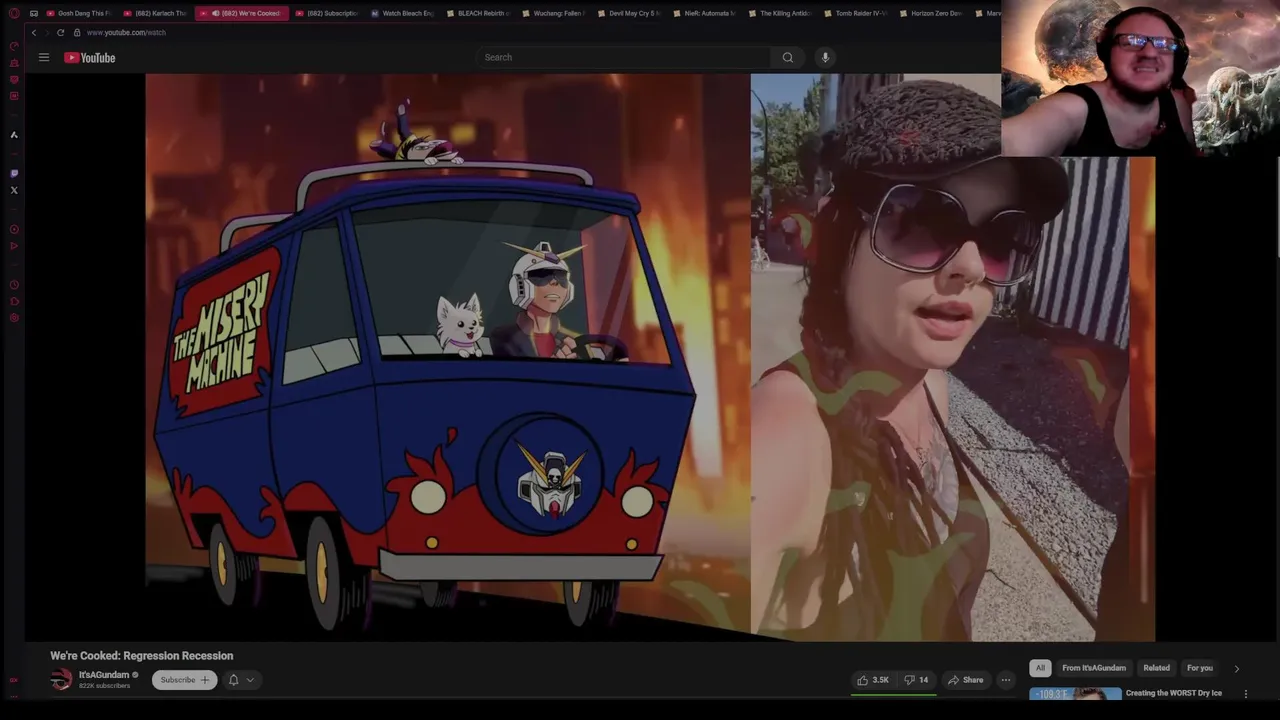Open options menu for Dry Ice video
The height and width of the screenshot is (720, 1280).
(x=1246, y=694)
